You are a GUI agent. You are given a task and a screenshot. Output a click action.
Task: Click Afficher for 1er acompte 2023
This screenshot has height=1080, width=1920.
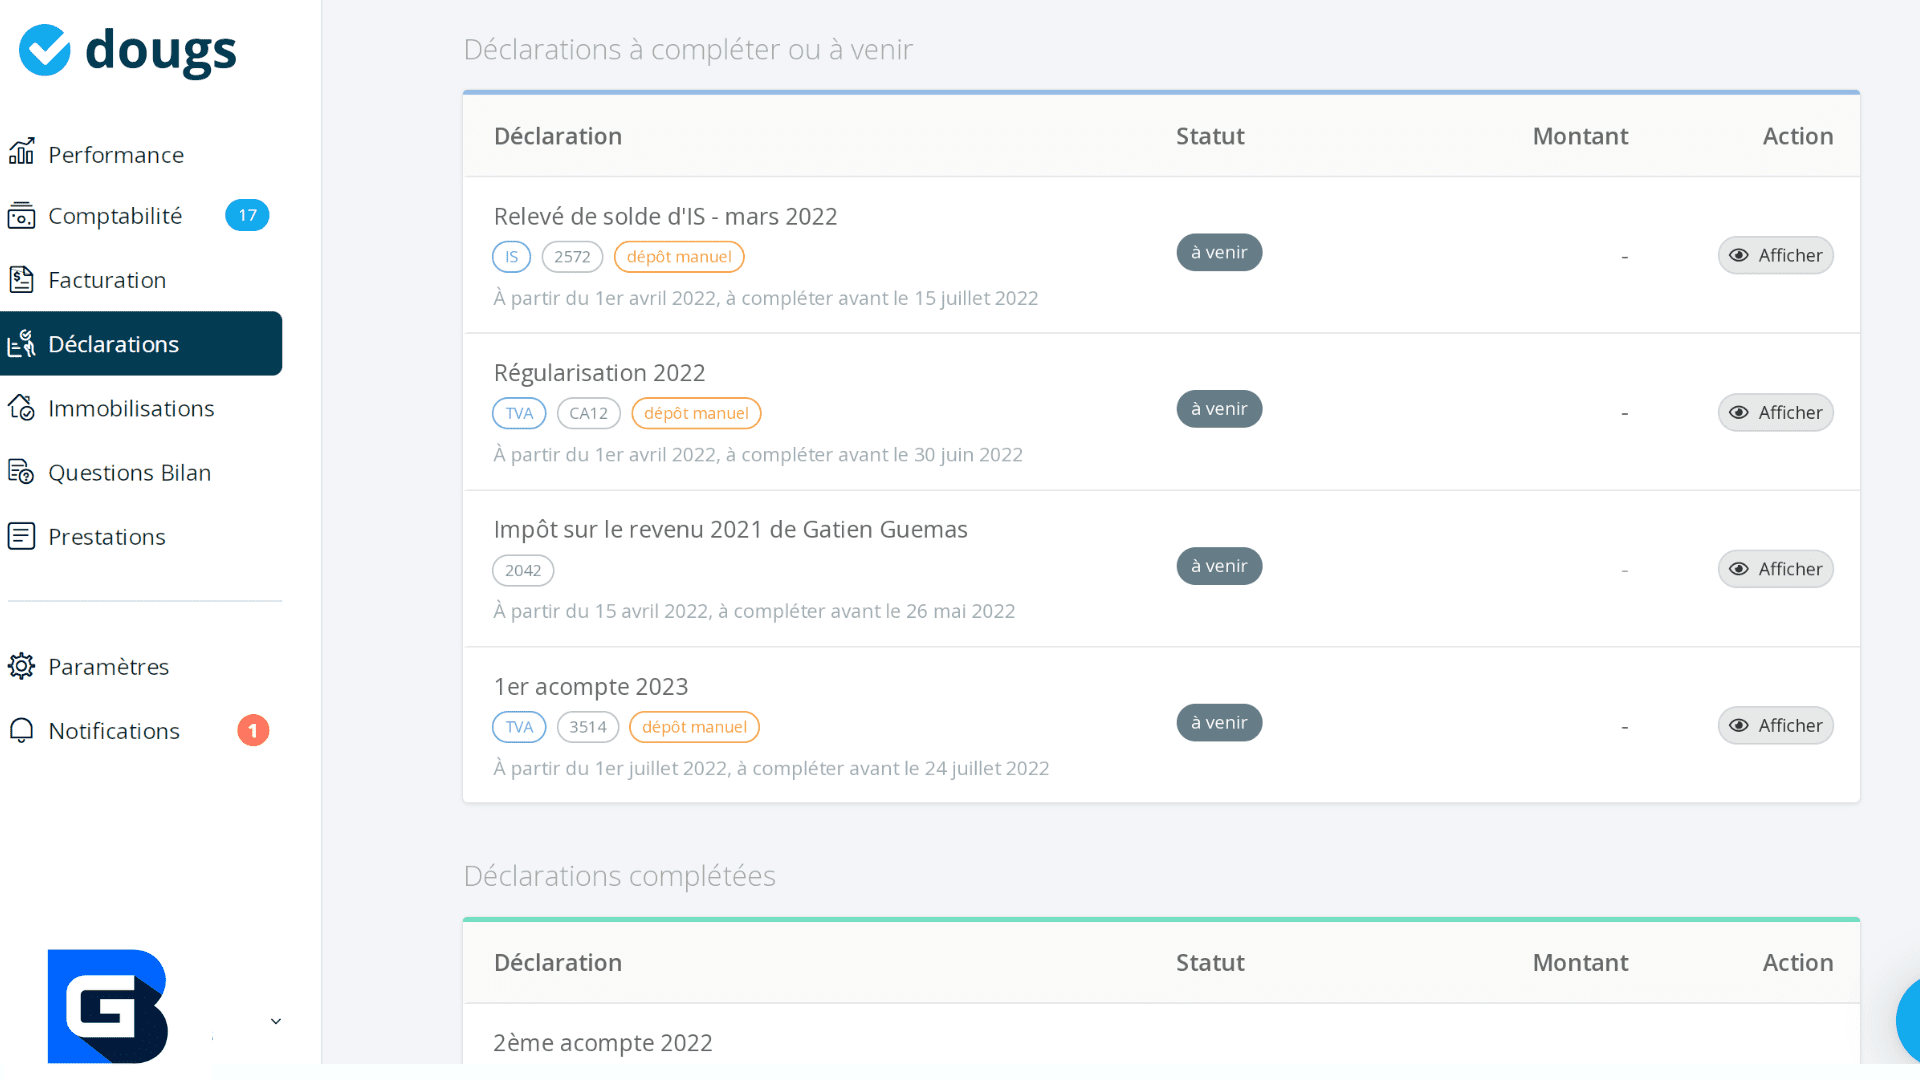pyautogui.click(x=1776, y=726)
